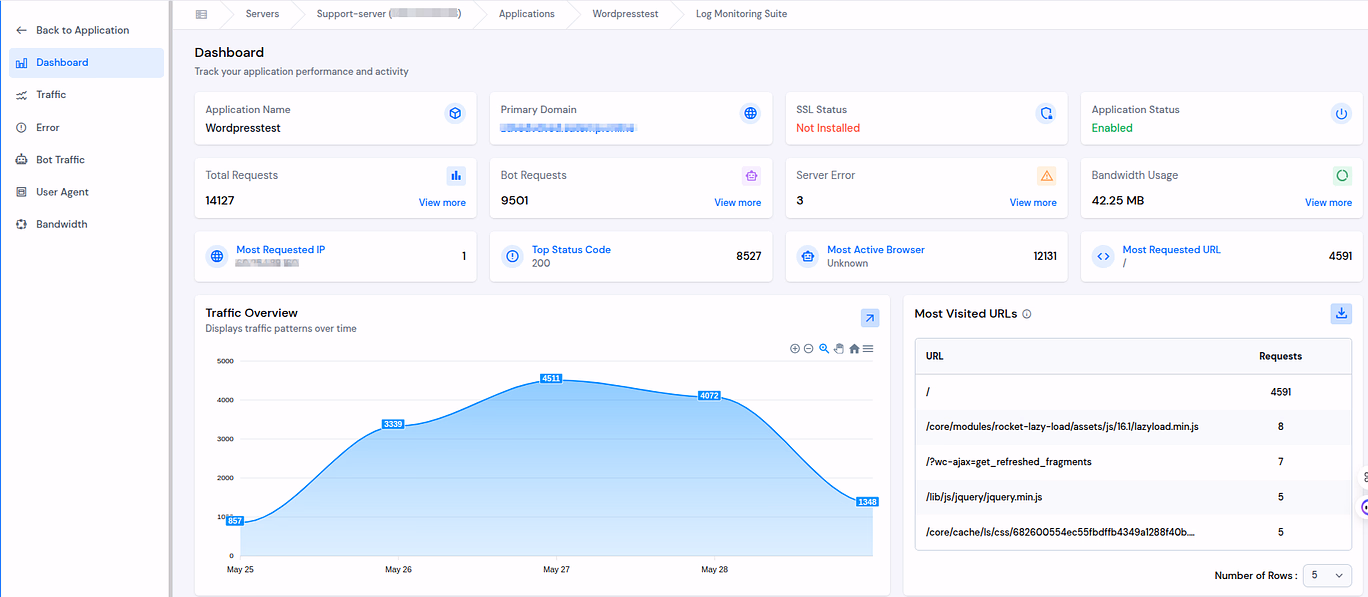Screen dimensions: 1368x597
Task: Click the 4511 data point on chart
Action: tap(551, 378)
